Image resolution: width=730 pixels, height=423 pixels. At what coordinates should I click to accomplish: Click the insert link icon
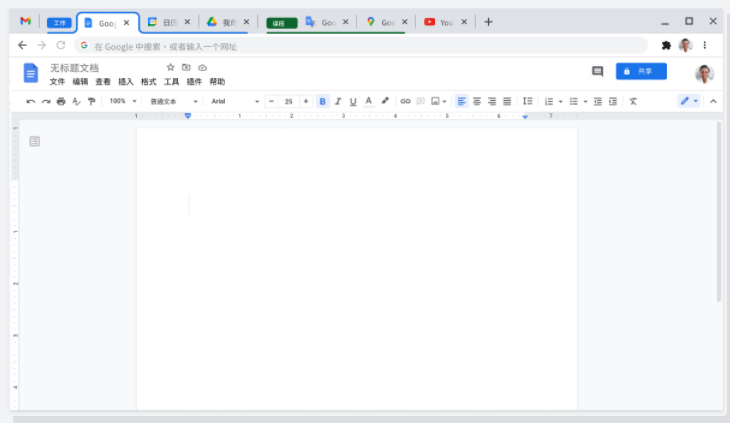[405, 101]
